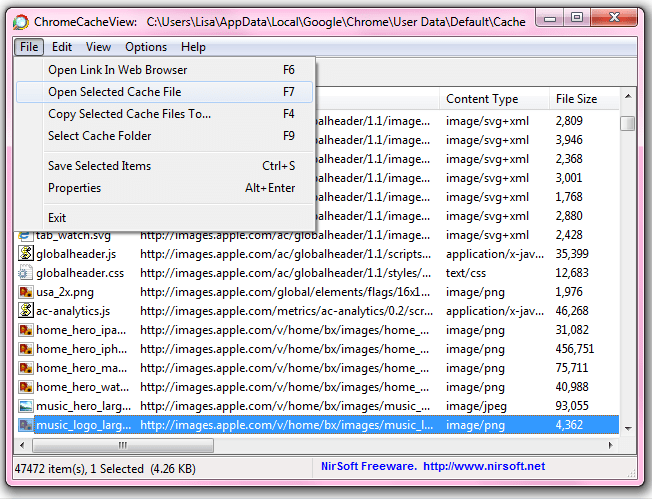Viewport: 652px width, 499px height.
Task: Click the status bar item count text
Action: pos(105,469)
